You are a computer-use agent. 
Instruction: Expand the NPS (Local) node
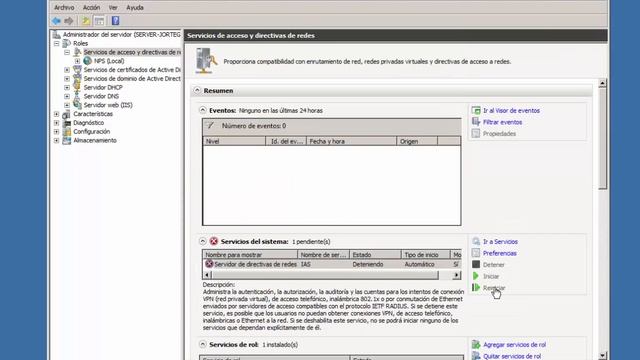(77, 61)
